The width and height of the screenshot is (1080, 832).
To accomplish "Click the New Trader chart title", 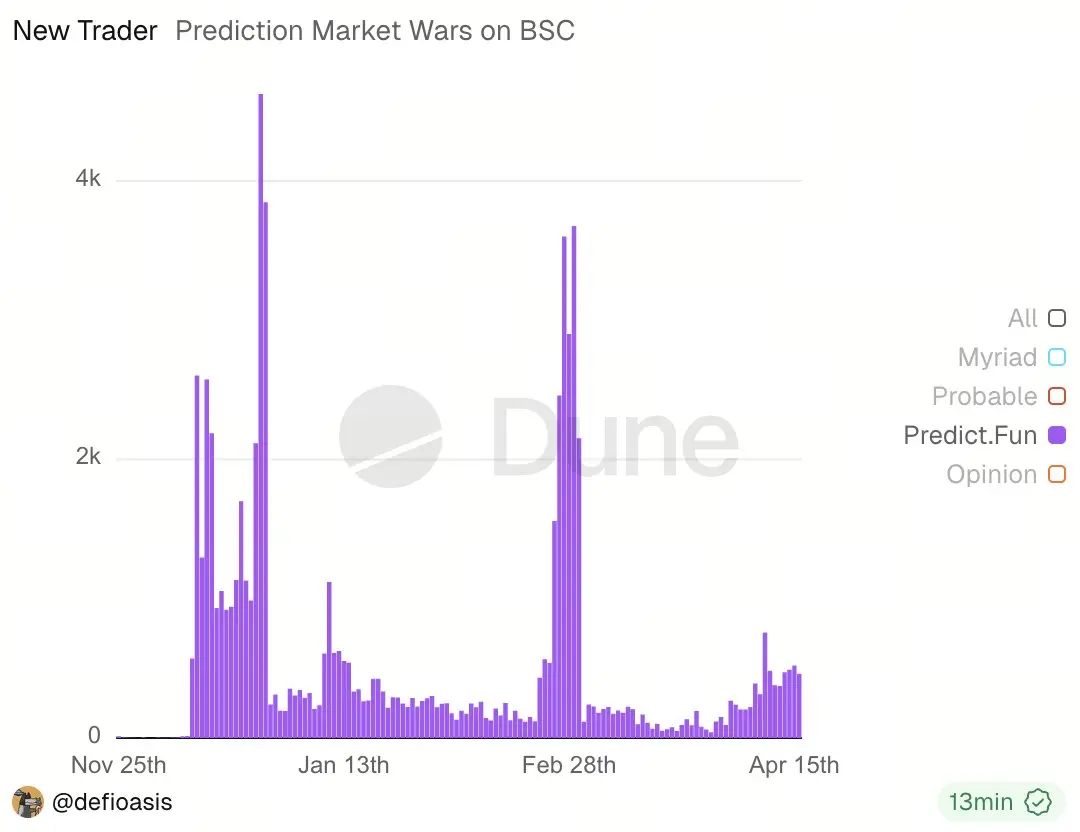I will [85, 31].
